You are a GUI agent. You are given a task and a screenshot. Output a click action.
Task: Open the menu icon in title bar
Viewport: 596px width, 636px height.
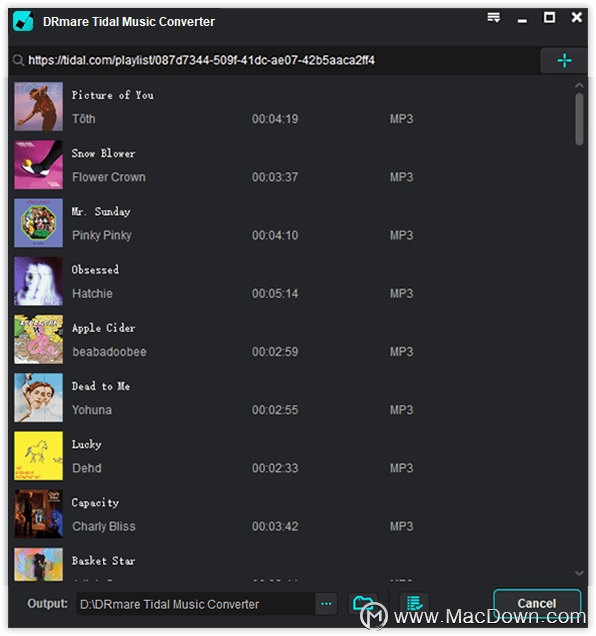494,17
